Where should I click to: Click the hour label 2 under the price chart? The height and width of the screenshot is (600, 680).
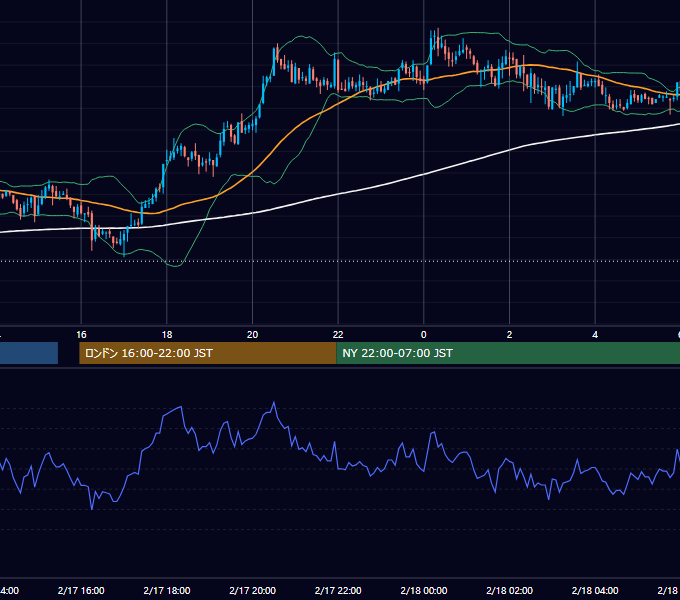point(509,335)
